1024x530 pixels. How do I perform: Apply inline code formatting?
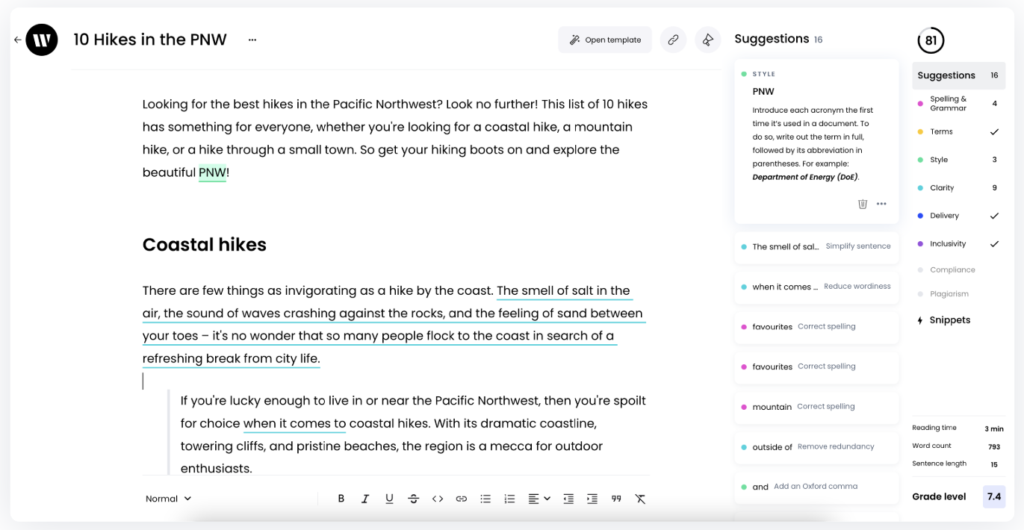[438, 499]
